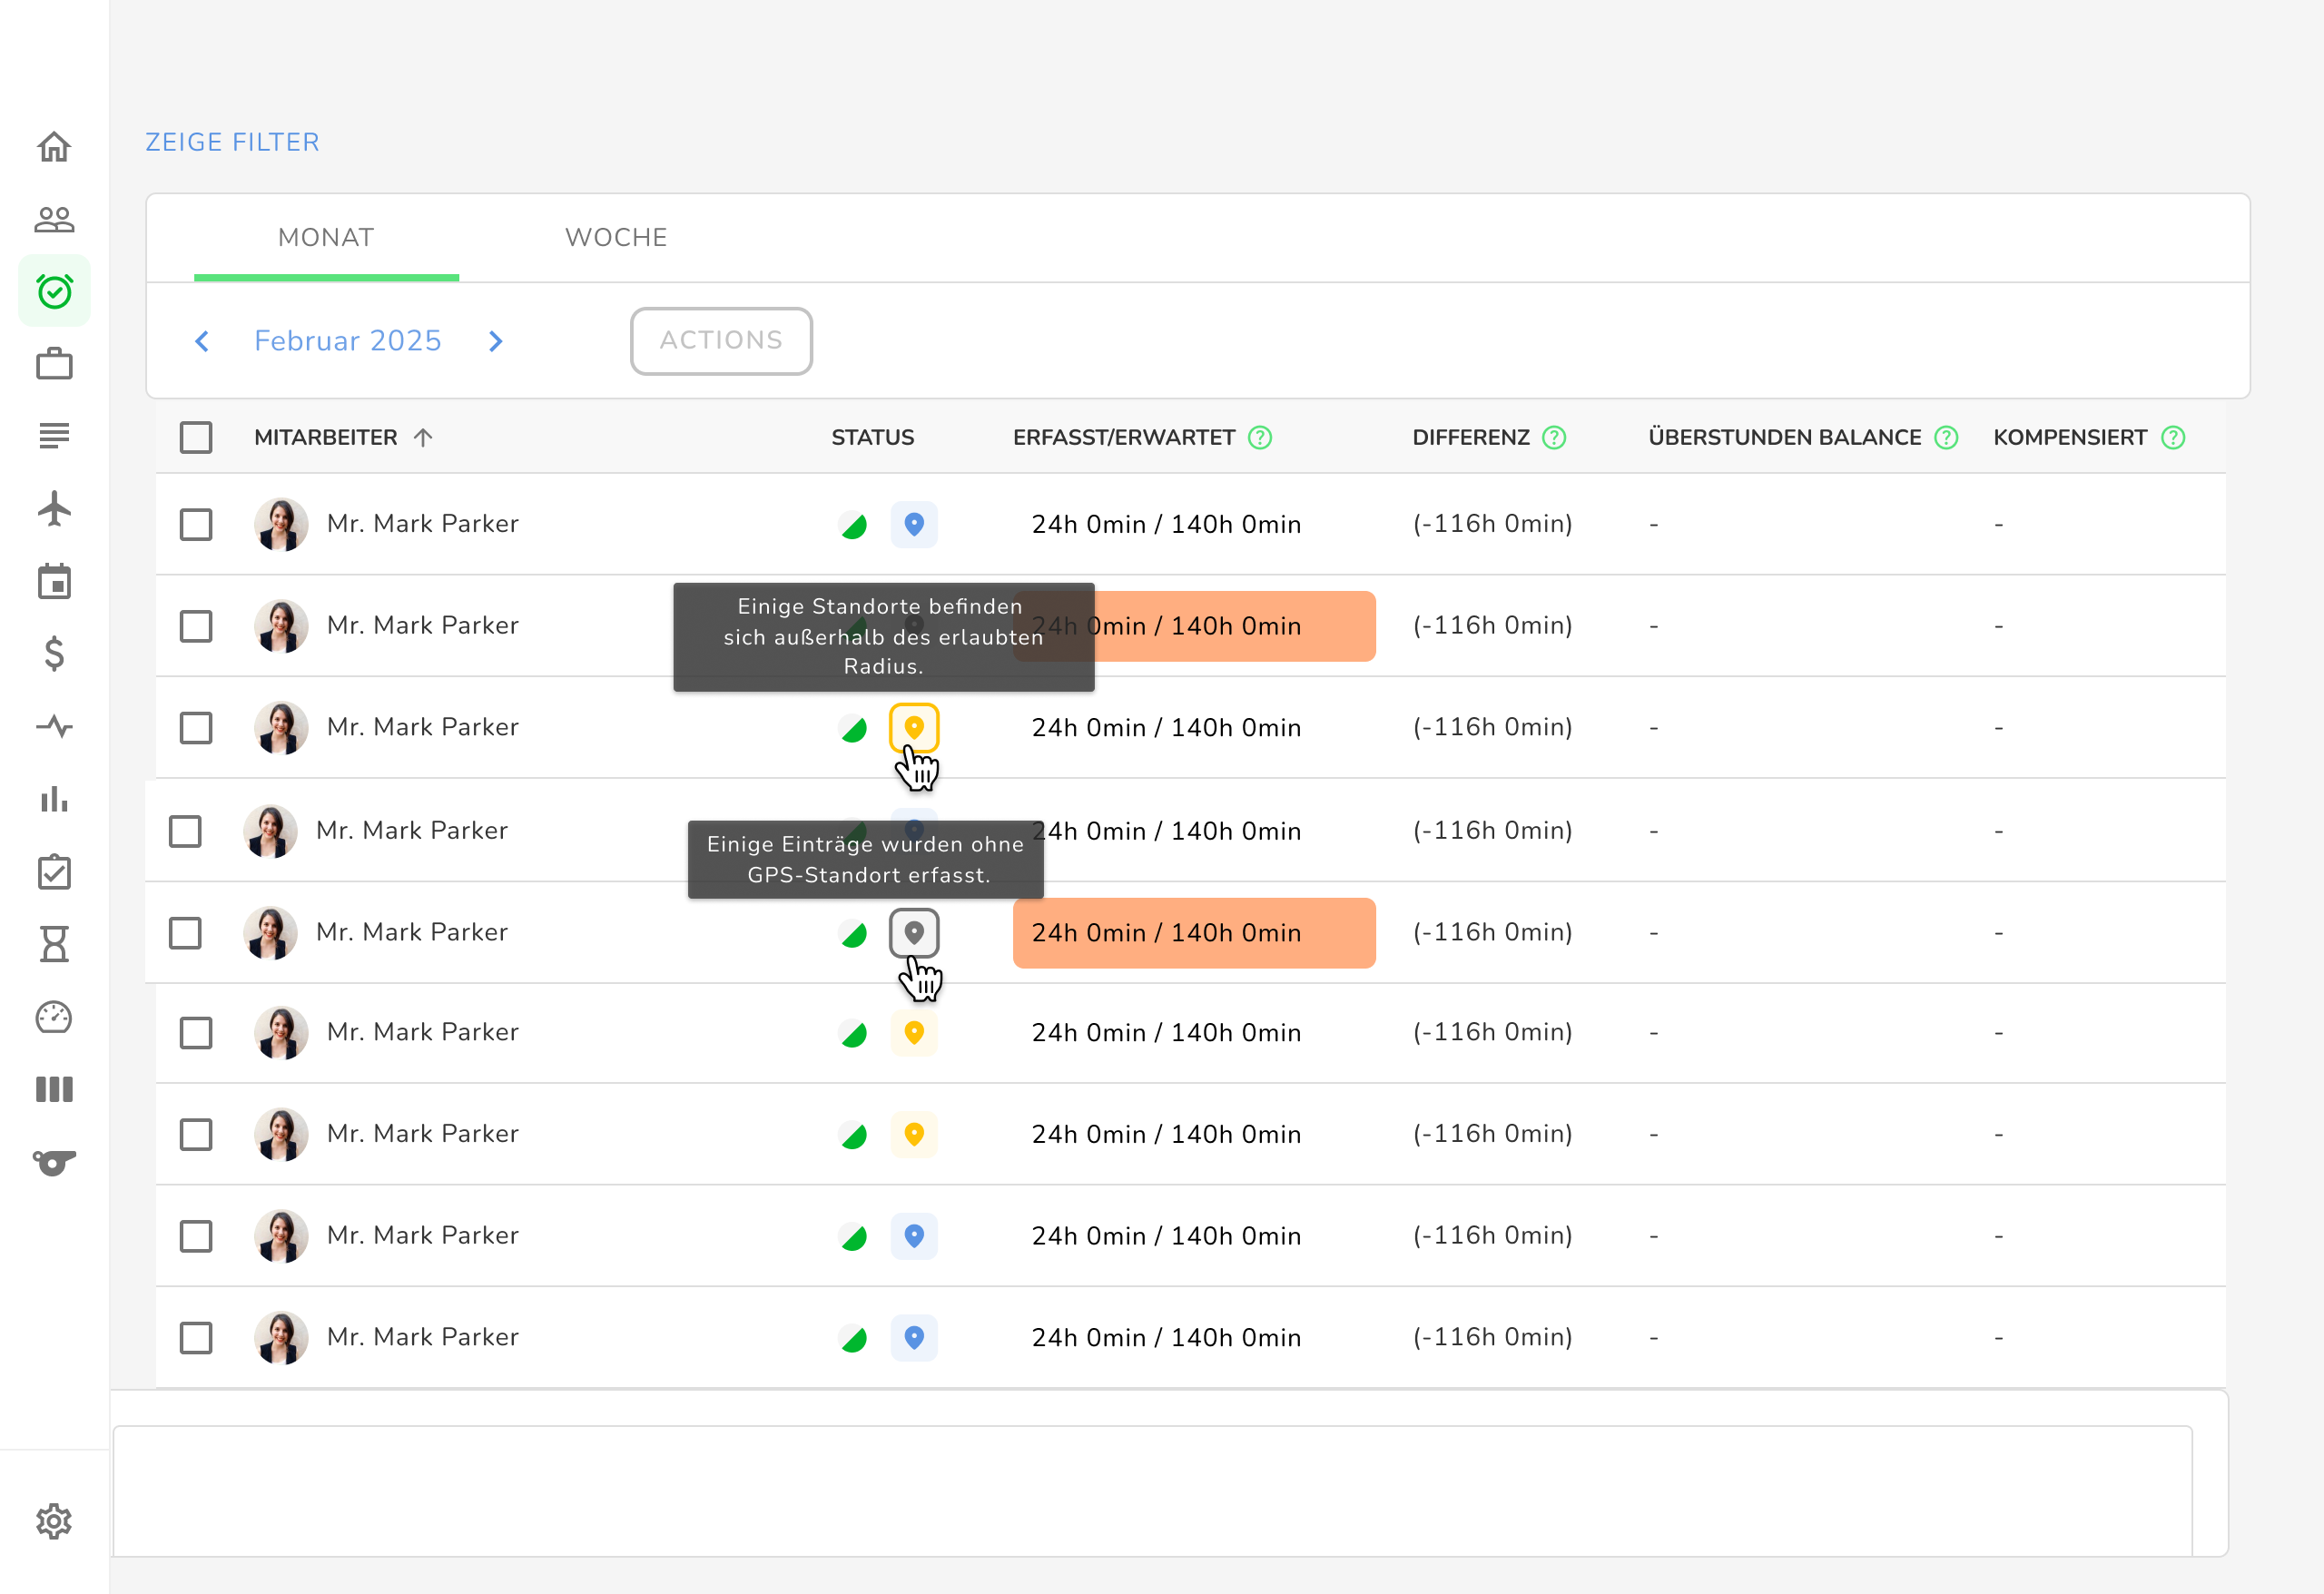
Task: Sort by Mitarbeiter column arrow
Action: tap(423, 437)
